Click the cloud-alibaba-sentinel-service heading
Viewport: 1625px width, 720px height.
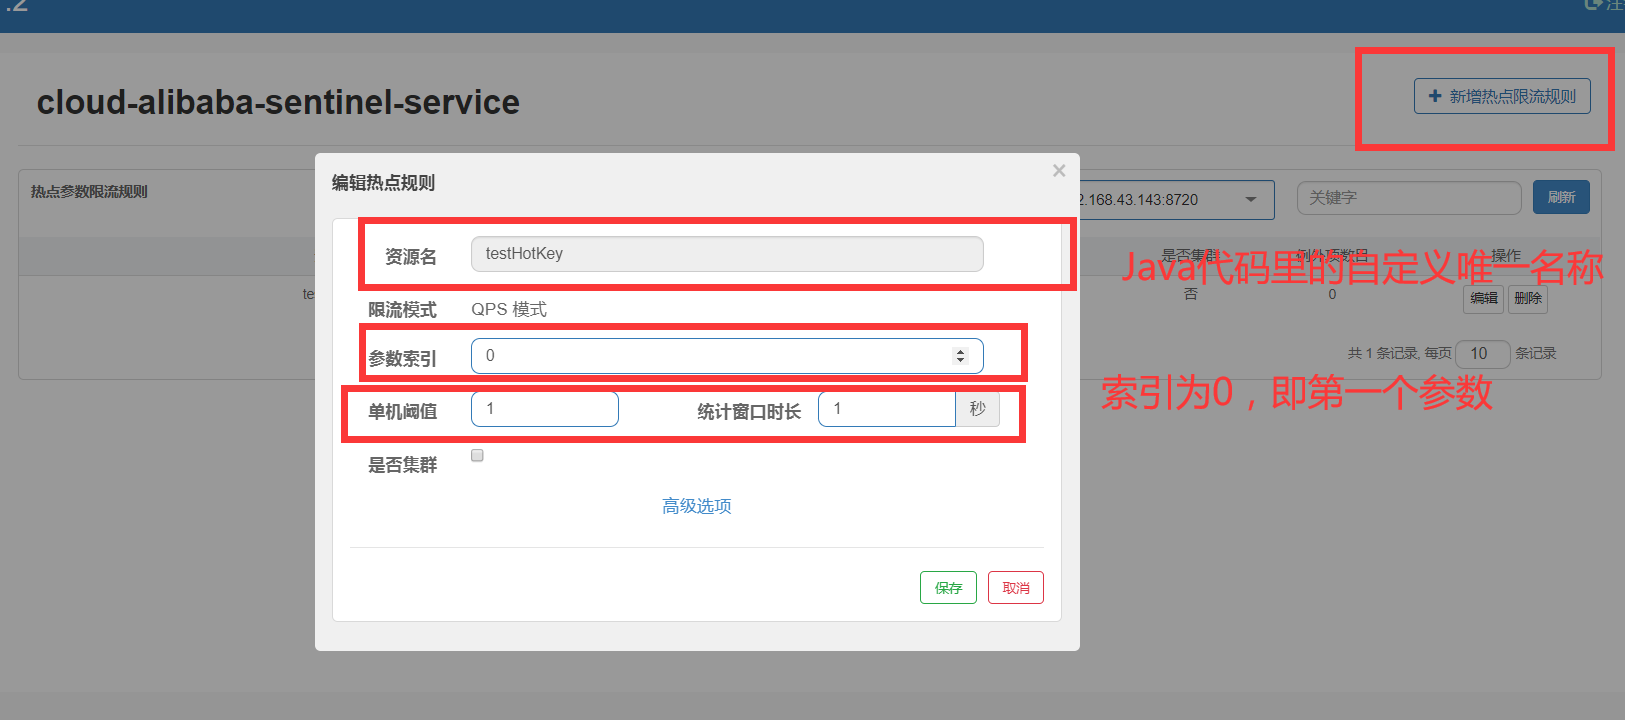(278, 102)
